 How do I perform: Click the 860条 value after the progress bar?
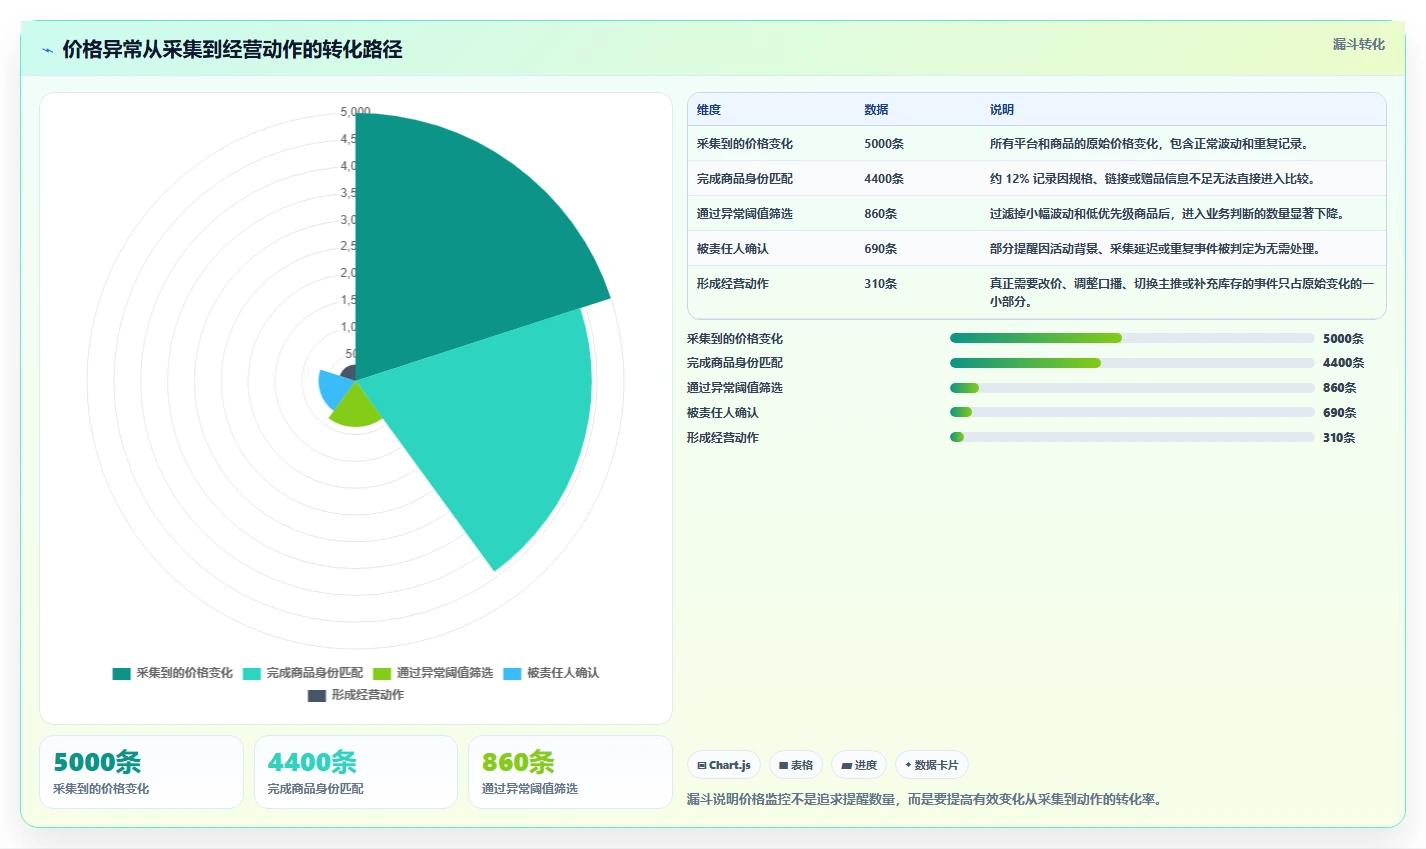1340,388
